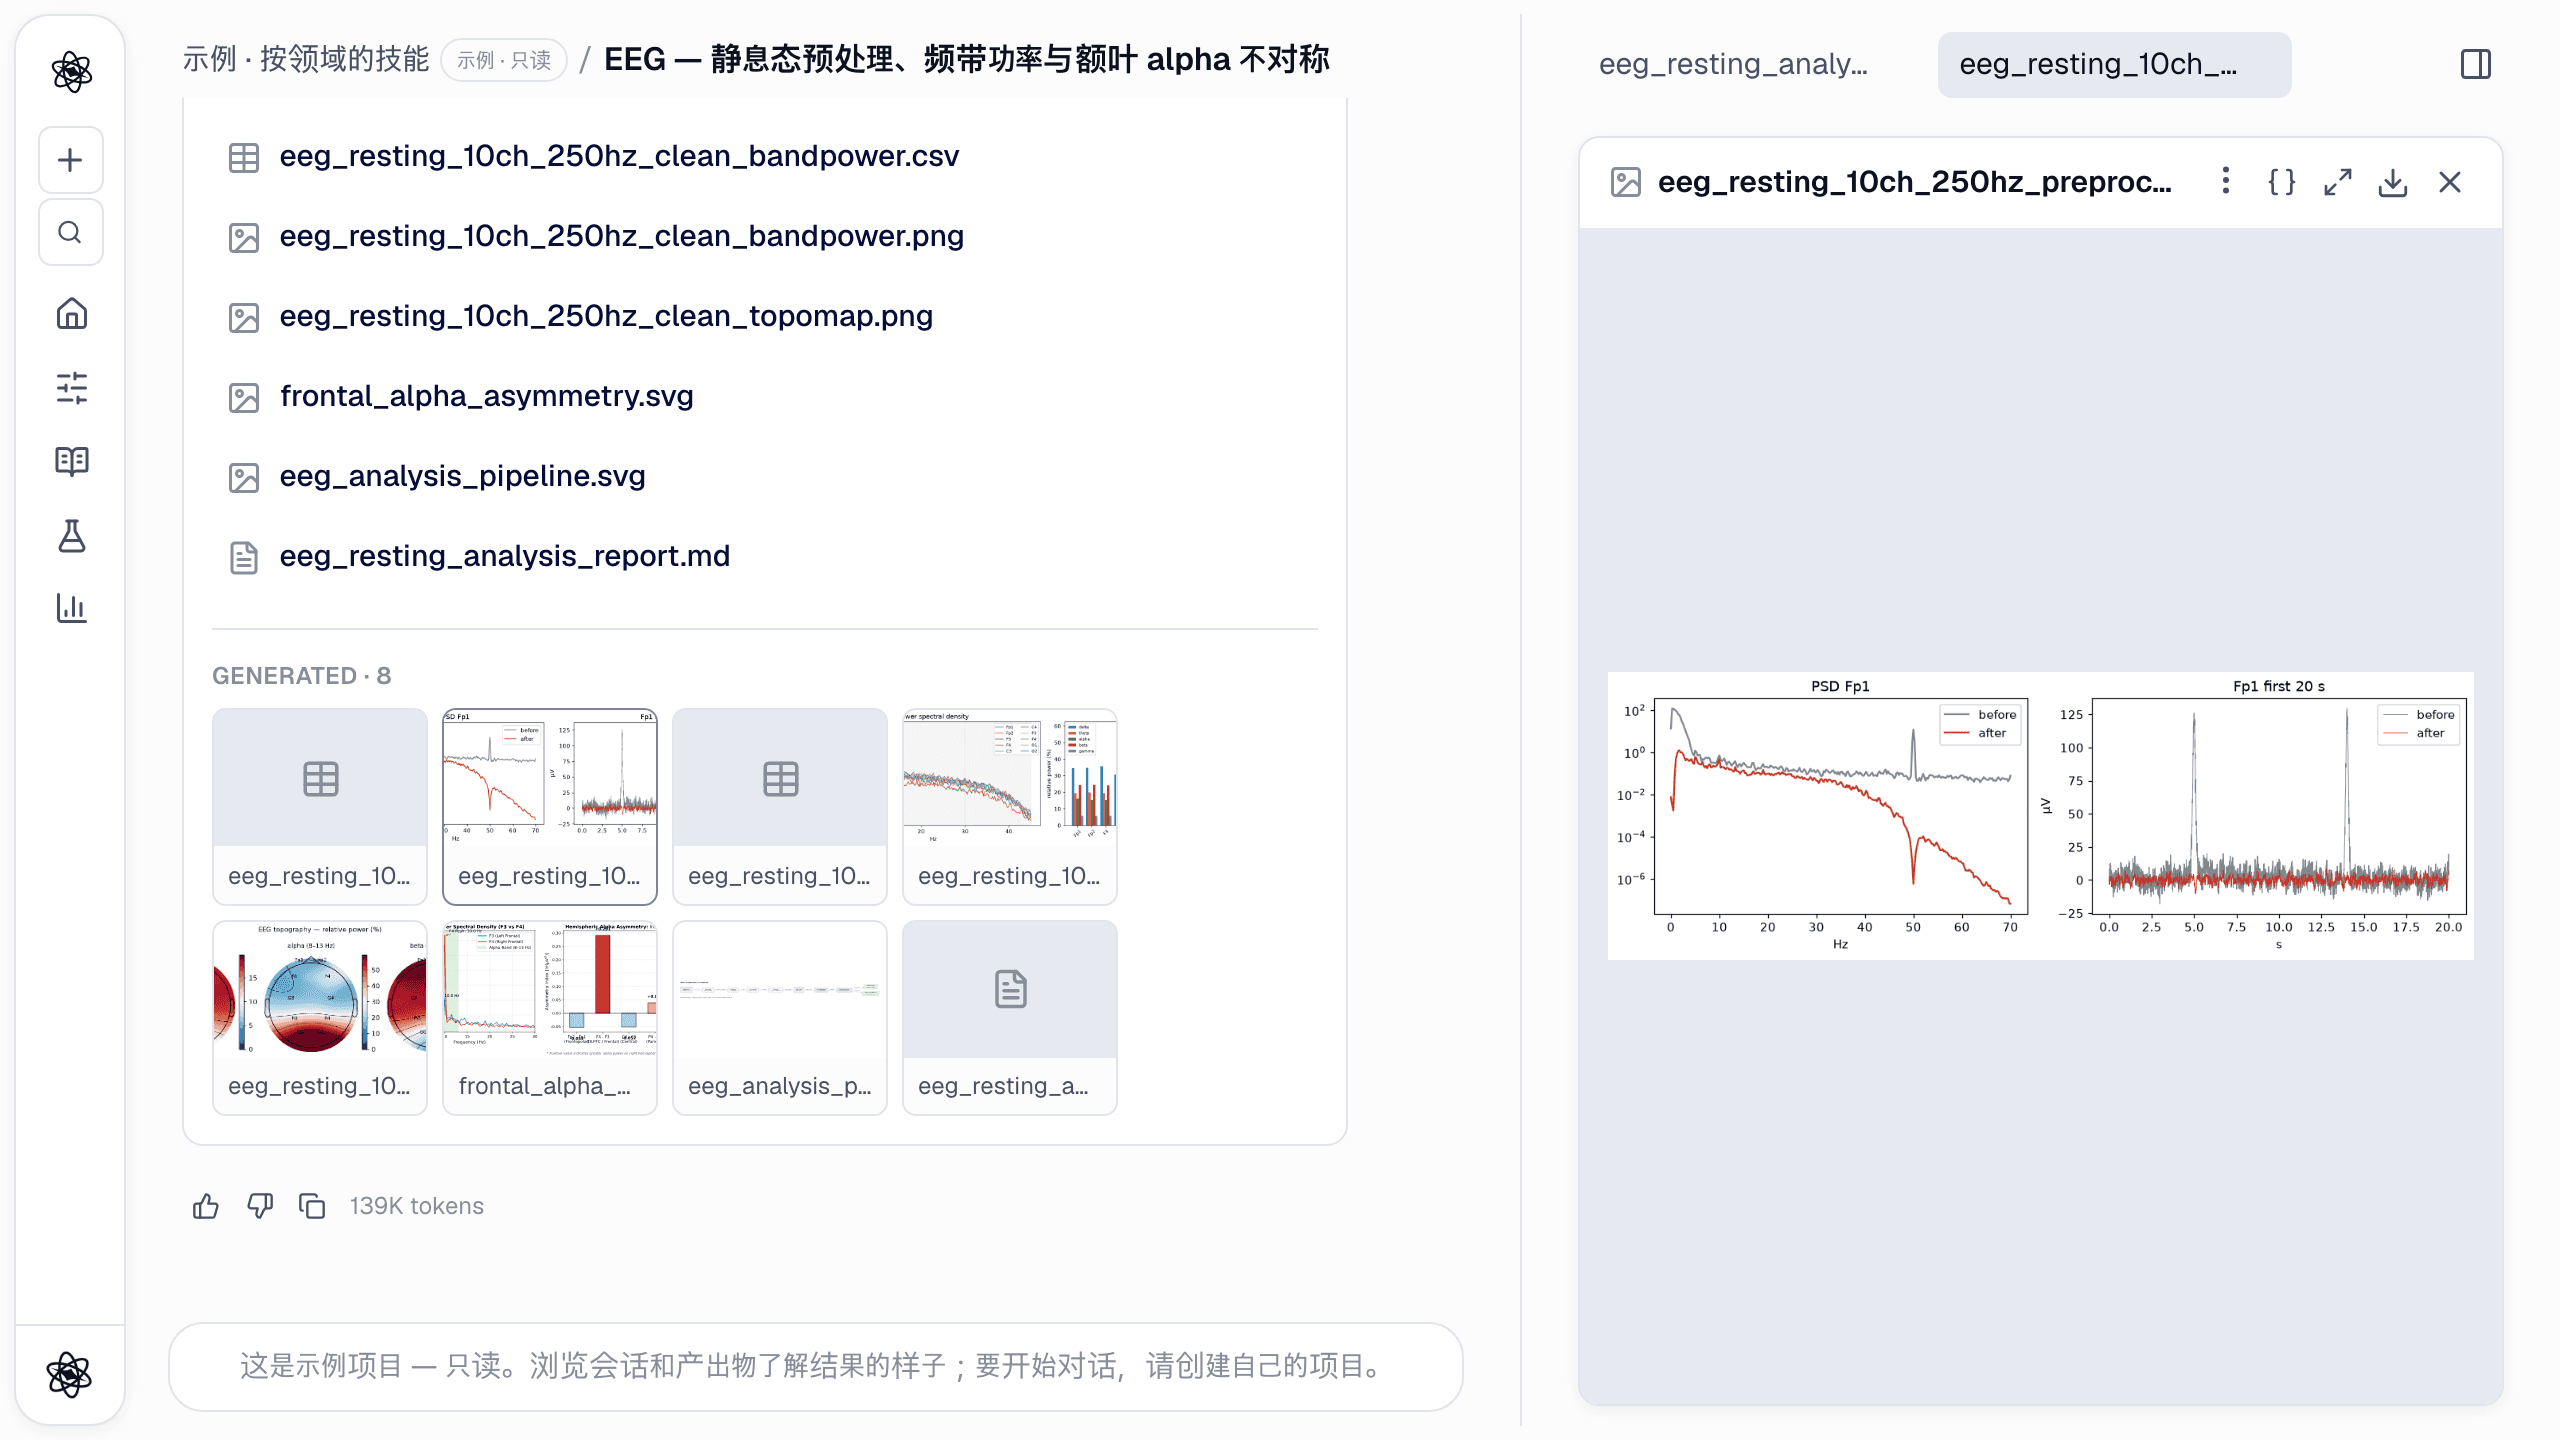This screenshot has width=2560, height=1440.
Task: Give thumbs down to the response
Action: [260, 1206]
